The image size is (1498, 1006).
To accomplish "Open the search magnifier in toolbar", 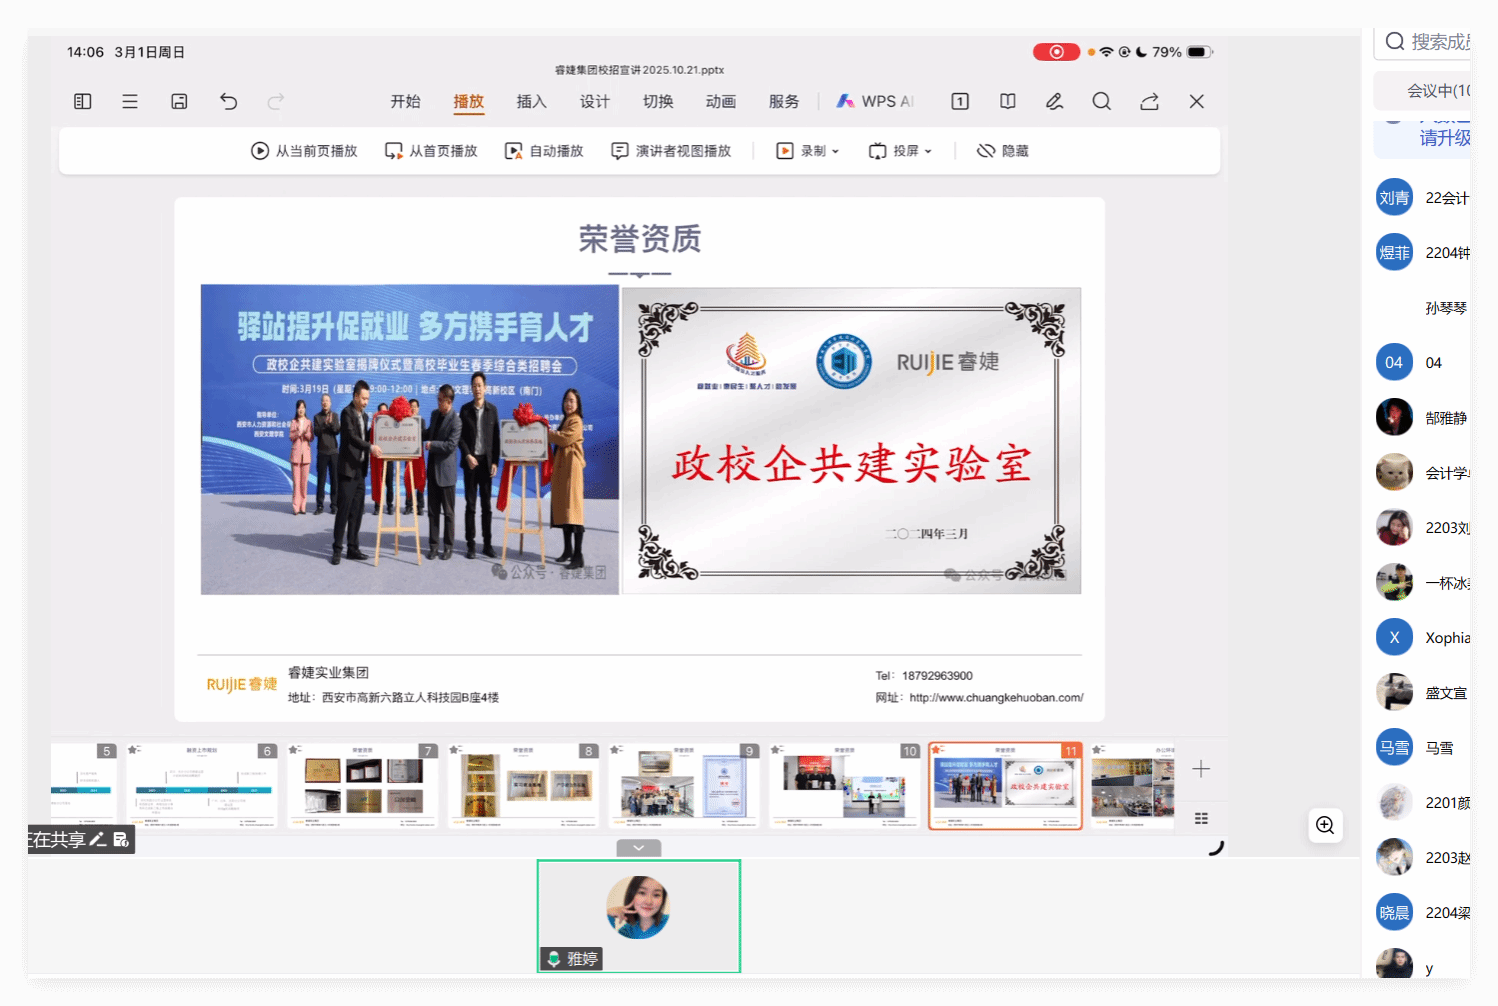I will pos(1101,101).
